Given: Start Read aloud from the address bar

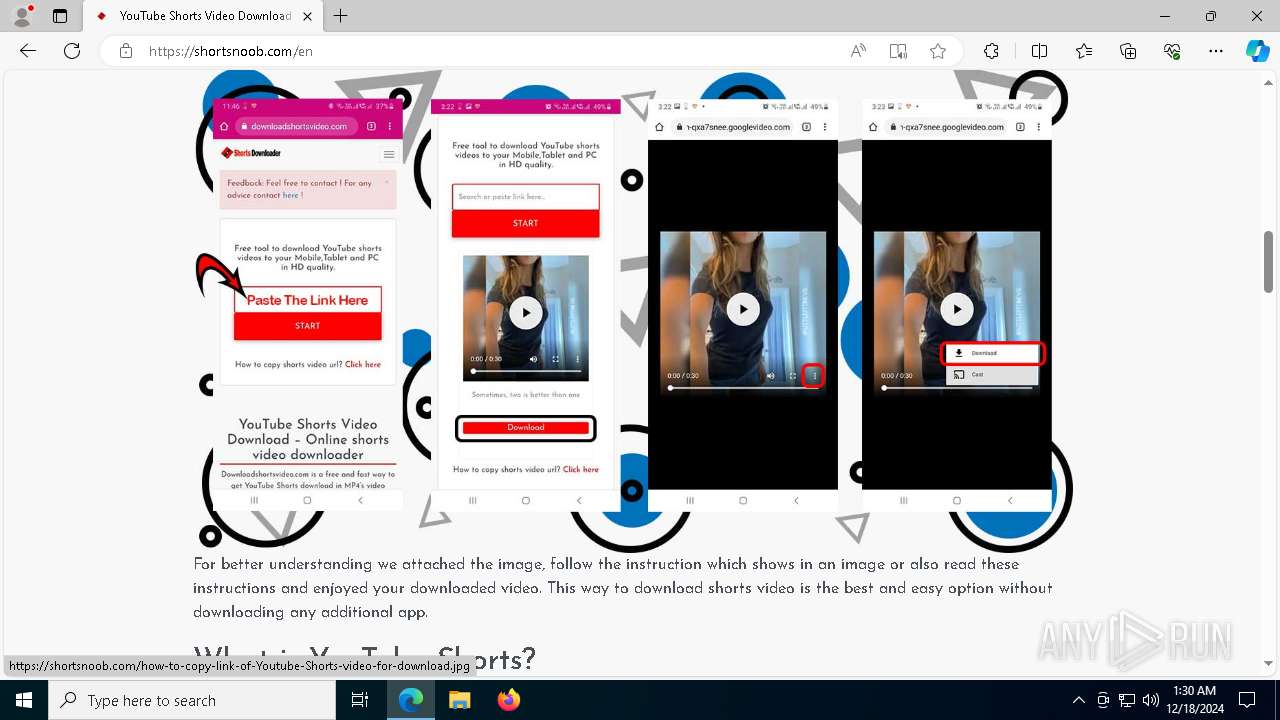Looking at the screenshot, I should tap(858, 51).
